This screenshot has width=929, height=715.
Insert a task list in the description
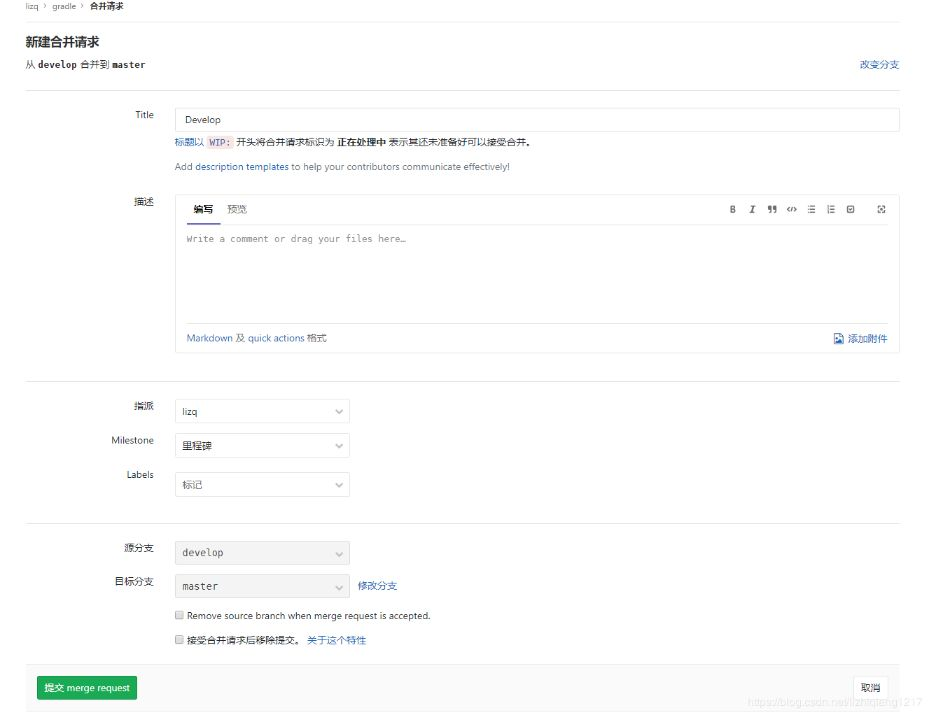[x=852, y=209]
